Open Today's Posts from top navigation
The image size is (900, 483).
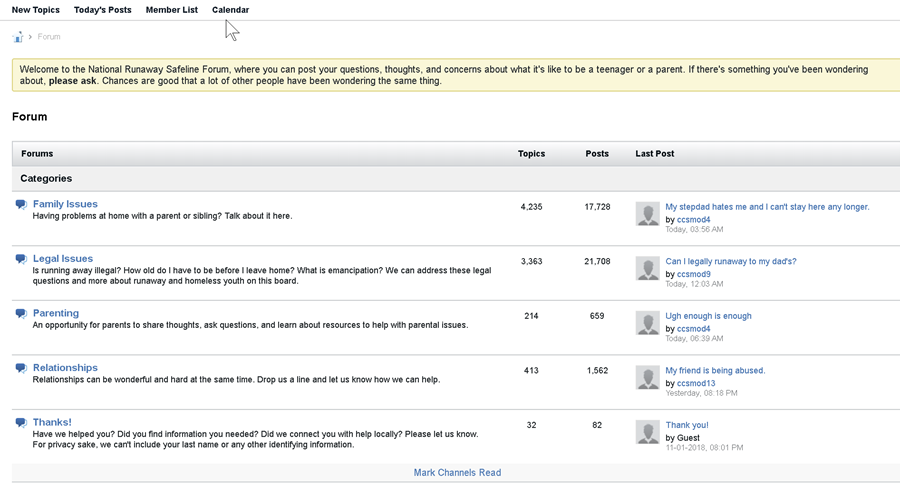[x=102, y=10]
